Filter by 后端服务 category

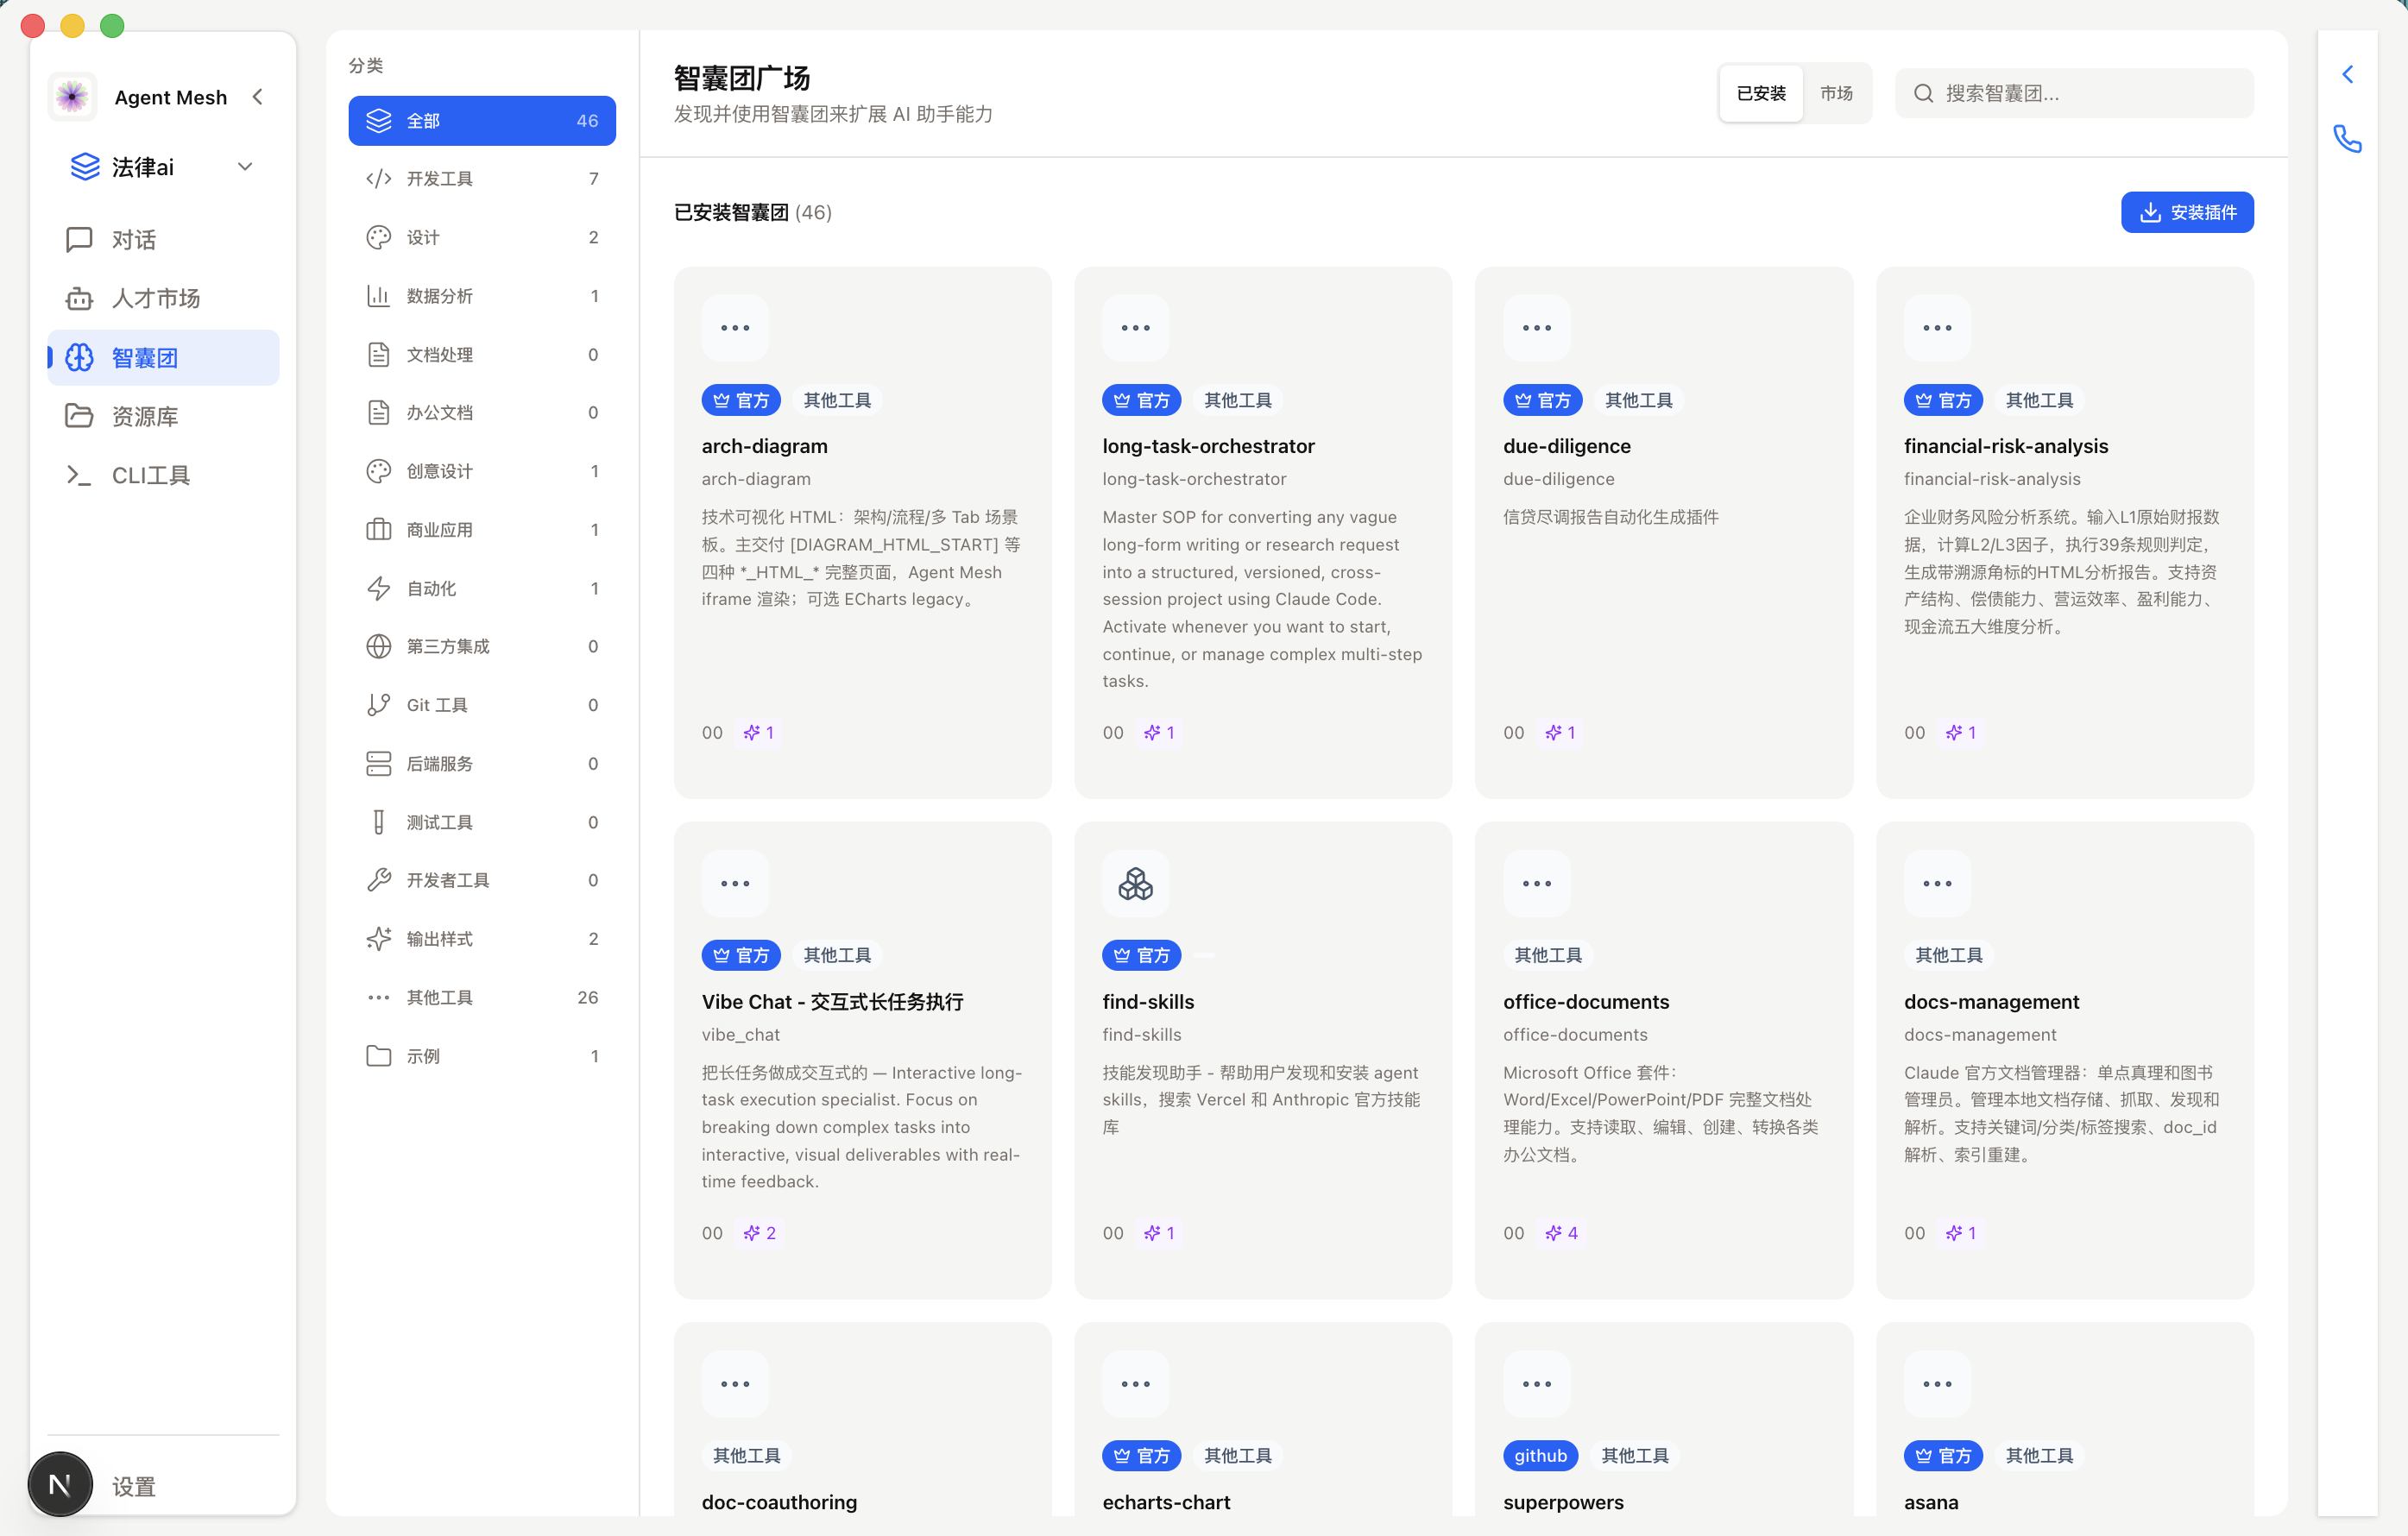482,763
